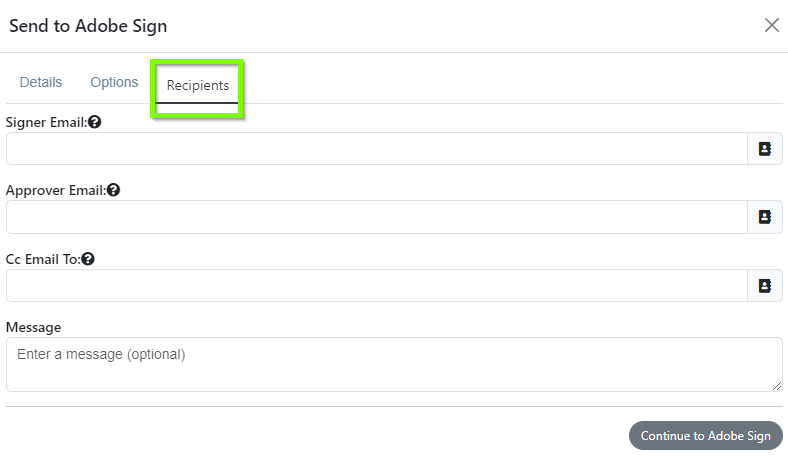Click the Approver Email label text
This screenshot has height=461, width=788.
tap(56, 191)
